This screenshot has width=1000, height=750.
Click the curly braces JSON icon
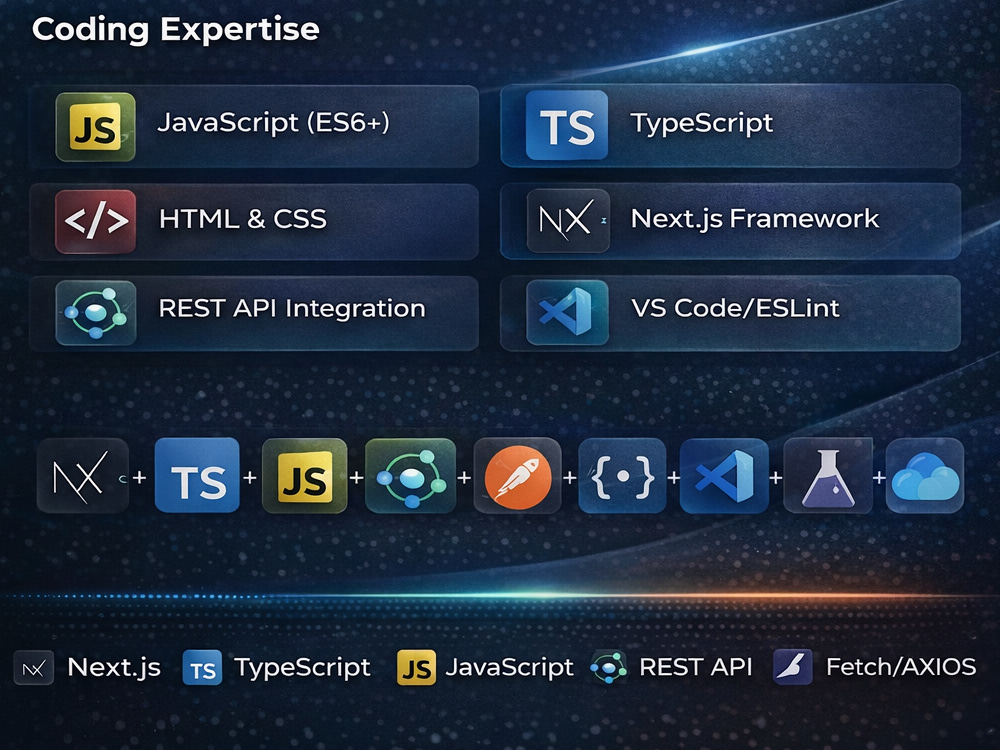622,476
